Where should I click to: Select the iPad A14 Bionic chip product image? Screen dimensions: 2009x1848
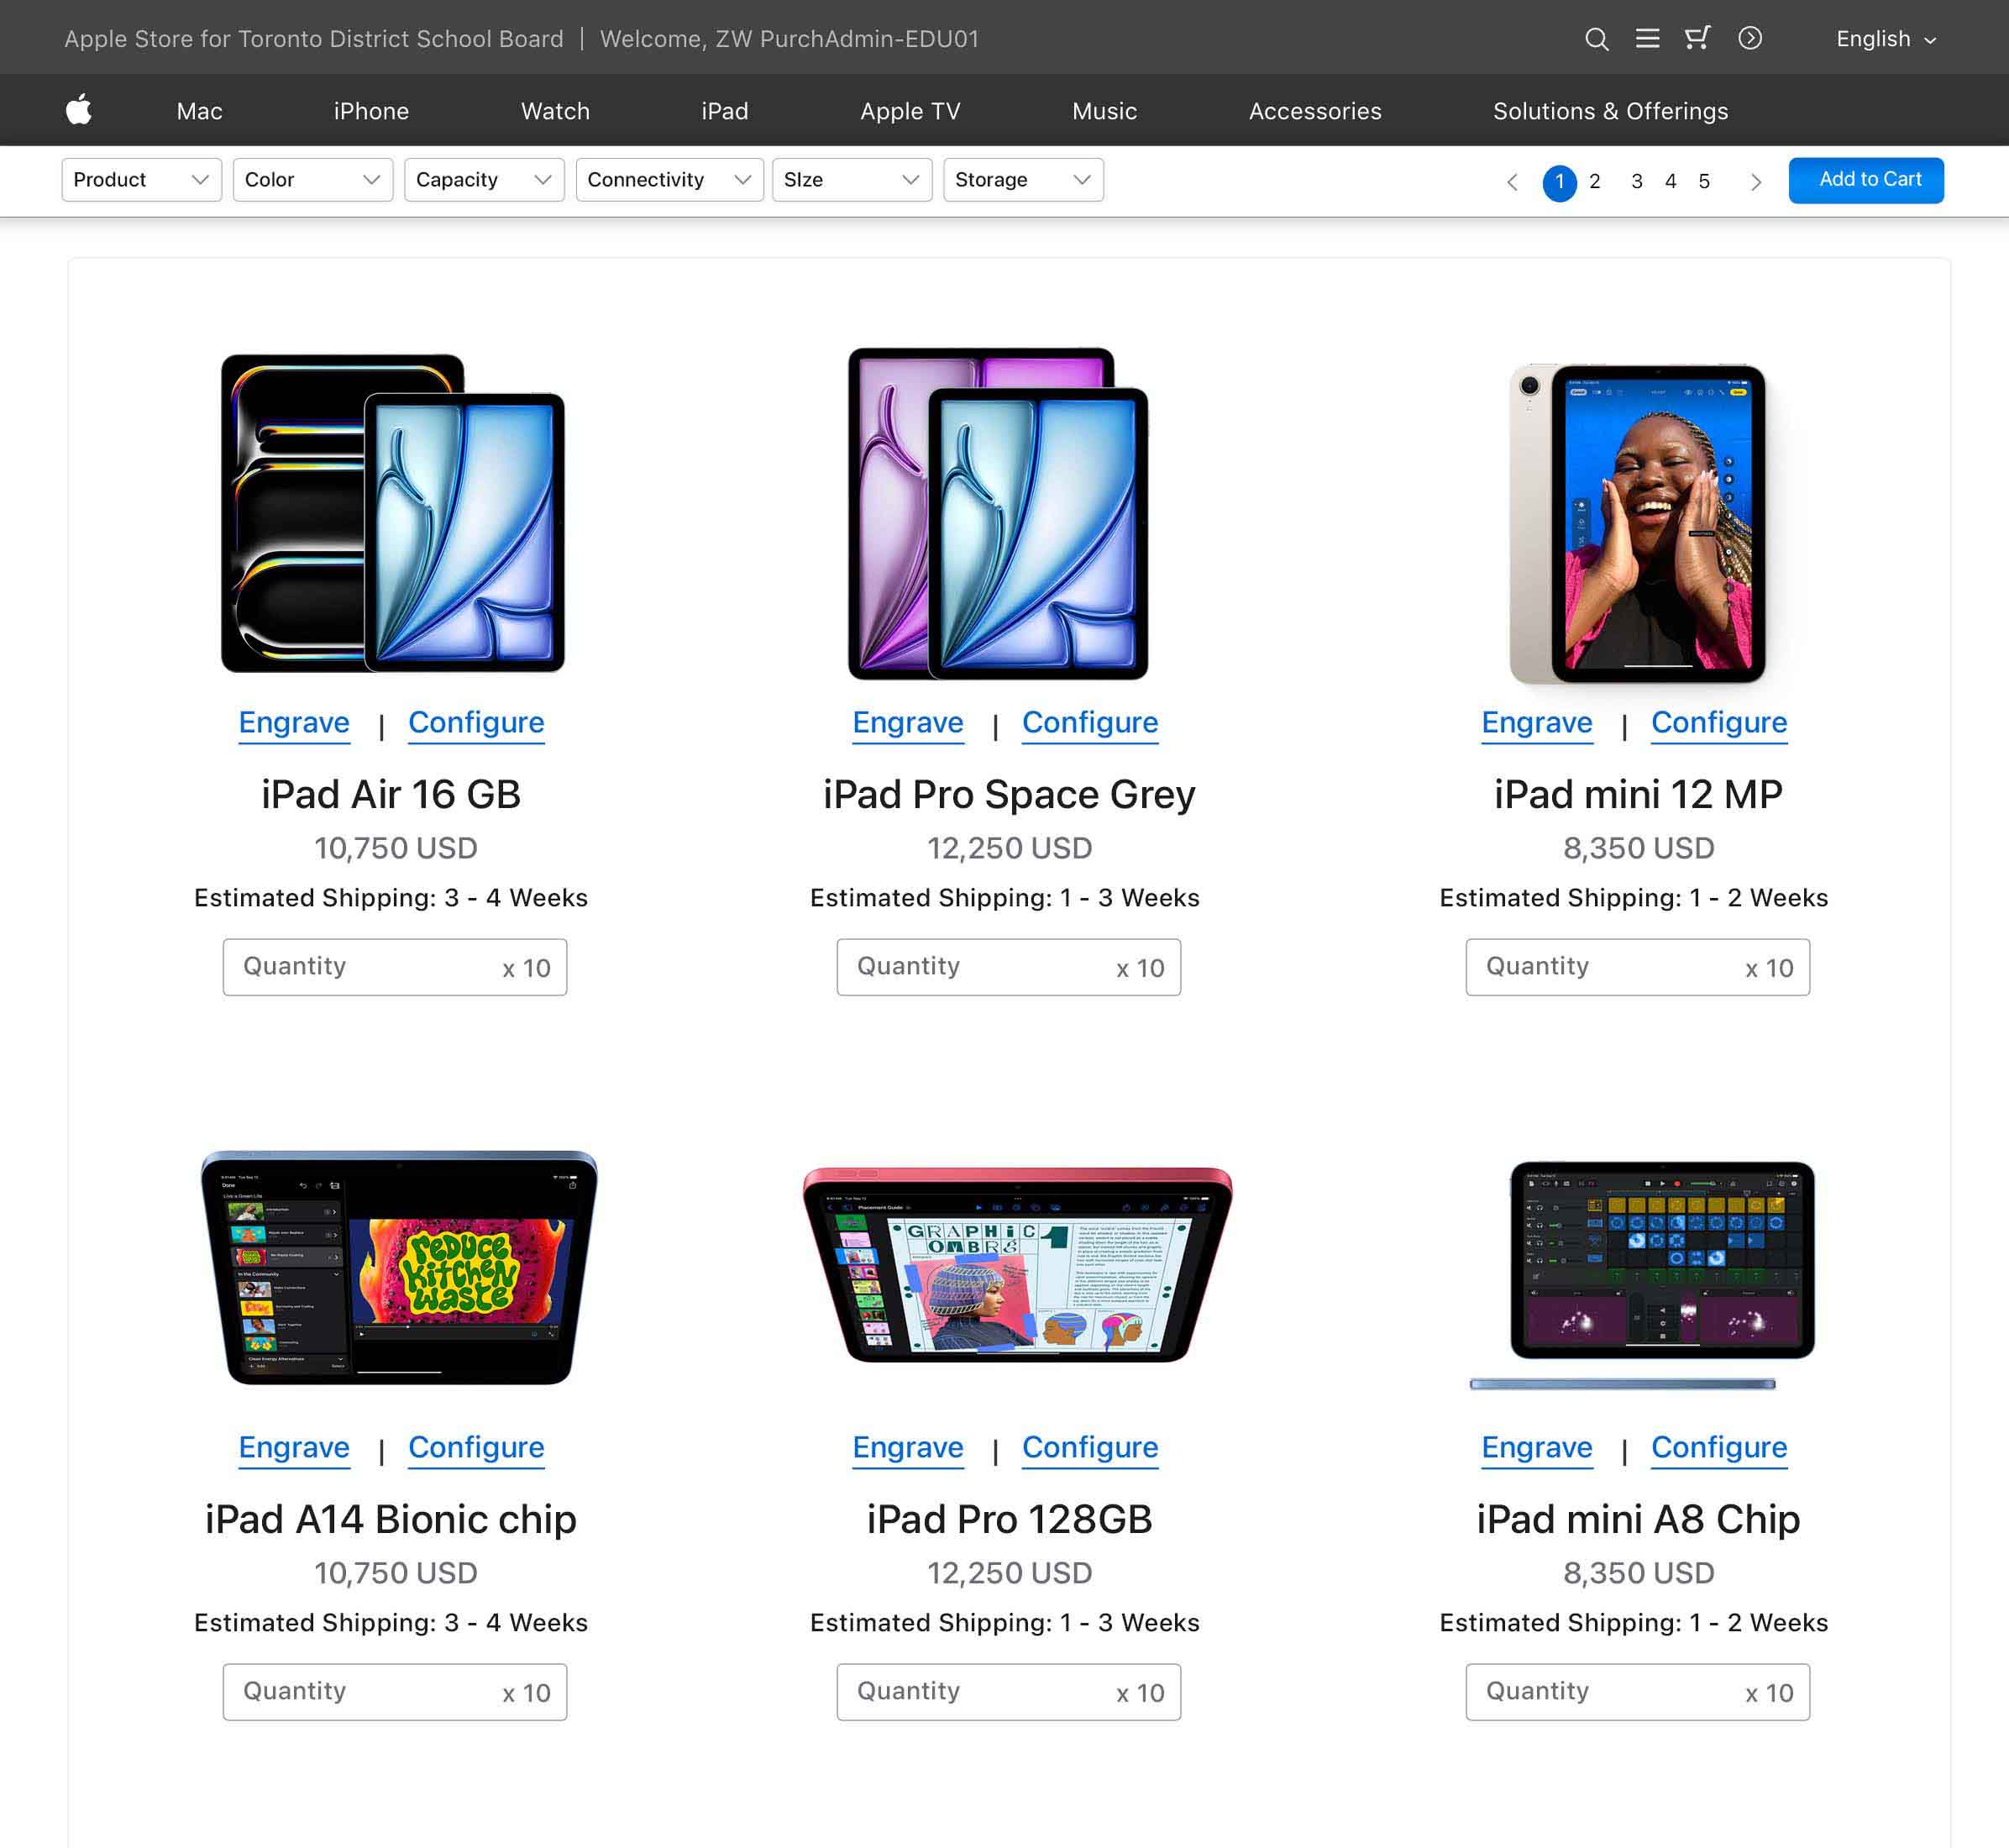(398, 1267)
